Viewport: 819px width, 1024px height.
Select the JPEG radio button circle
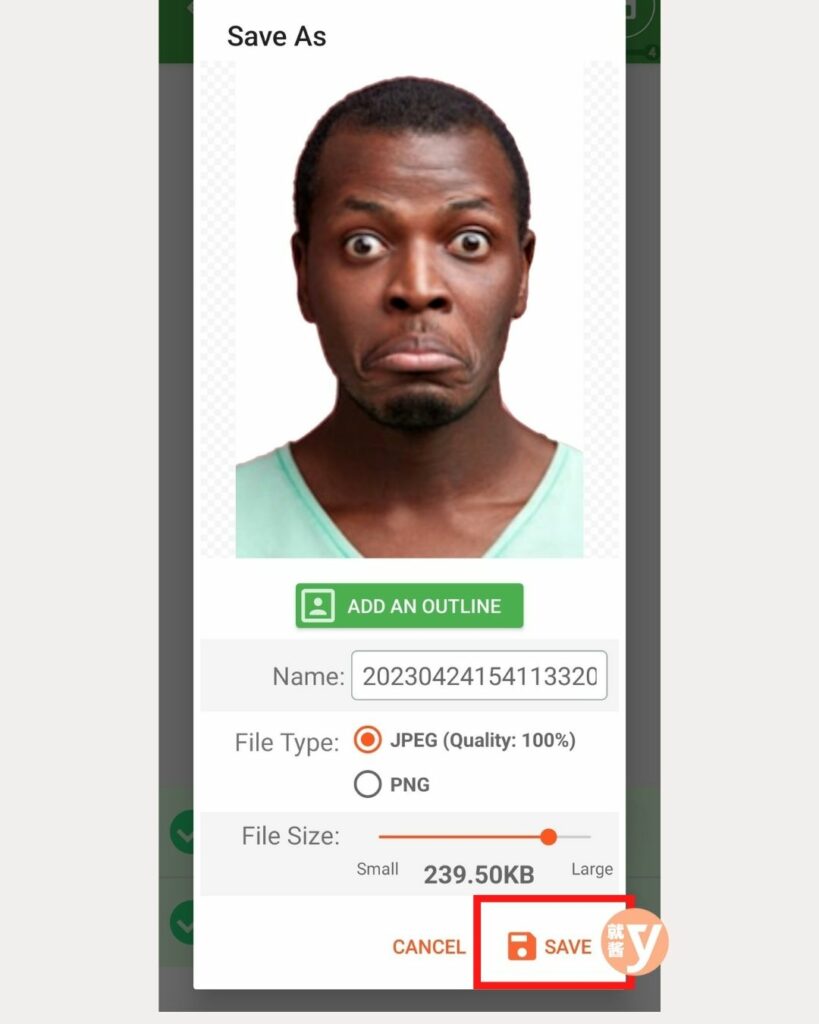tap(368, 740)
